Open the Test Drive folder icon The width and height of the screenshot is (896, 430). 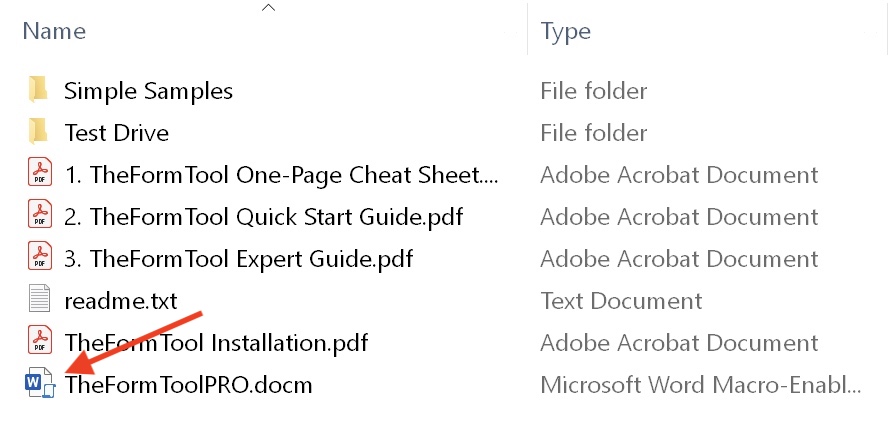38,133
